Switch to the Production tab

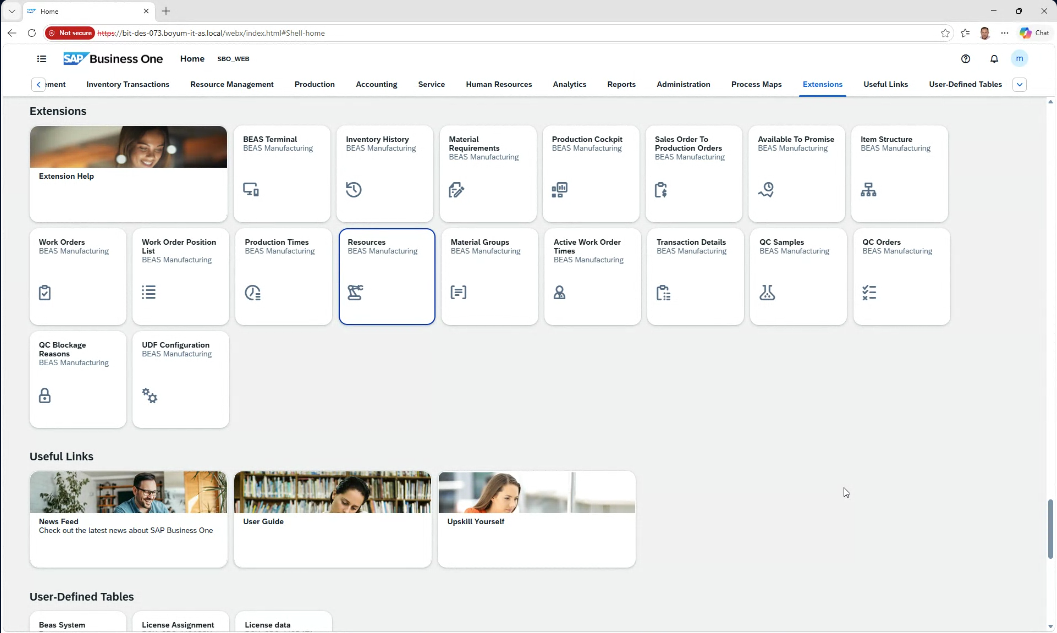(314, 84)
